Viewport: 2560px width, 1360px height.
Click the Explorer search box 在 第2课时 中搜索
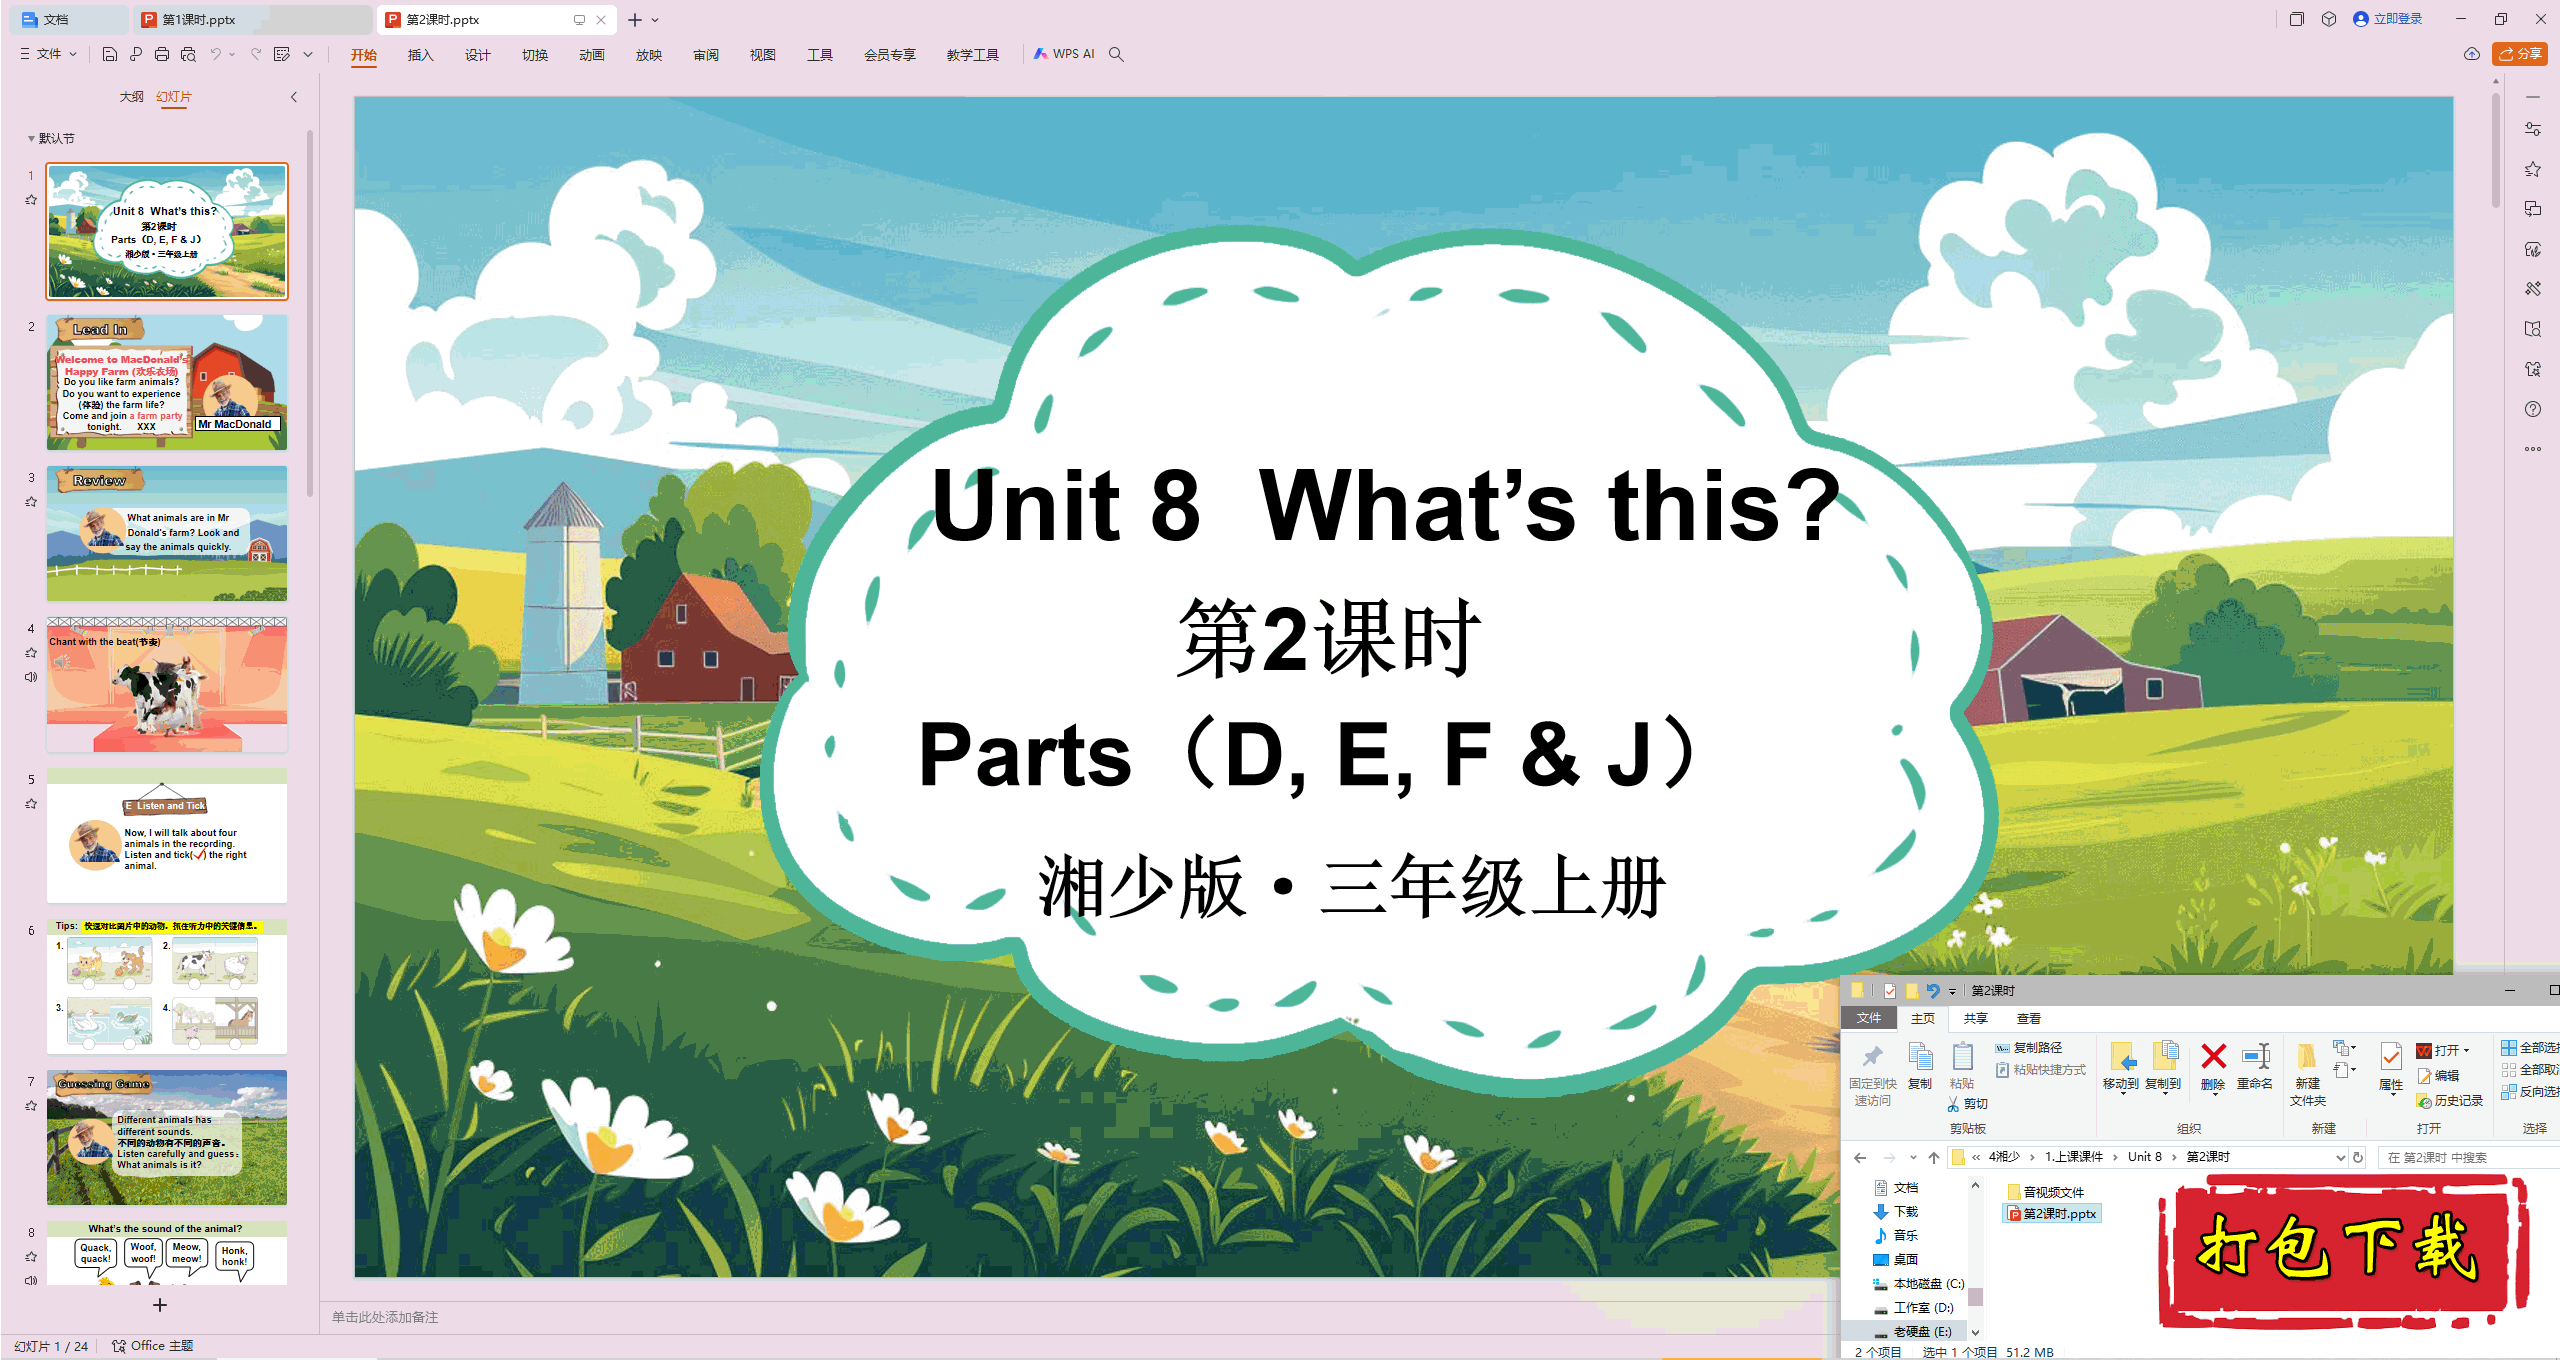pos(2470,1157)
